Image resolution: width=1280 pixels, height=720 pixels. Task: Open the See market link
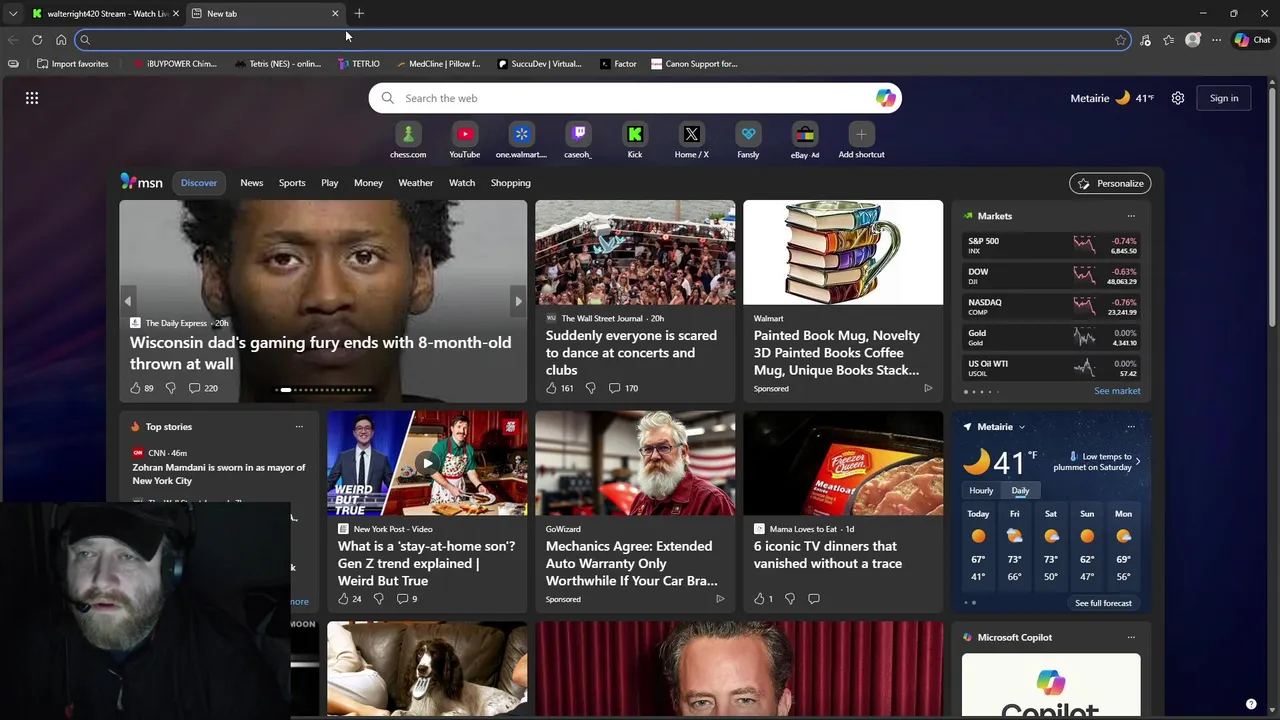coord(1117,391)
